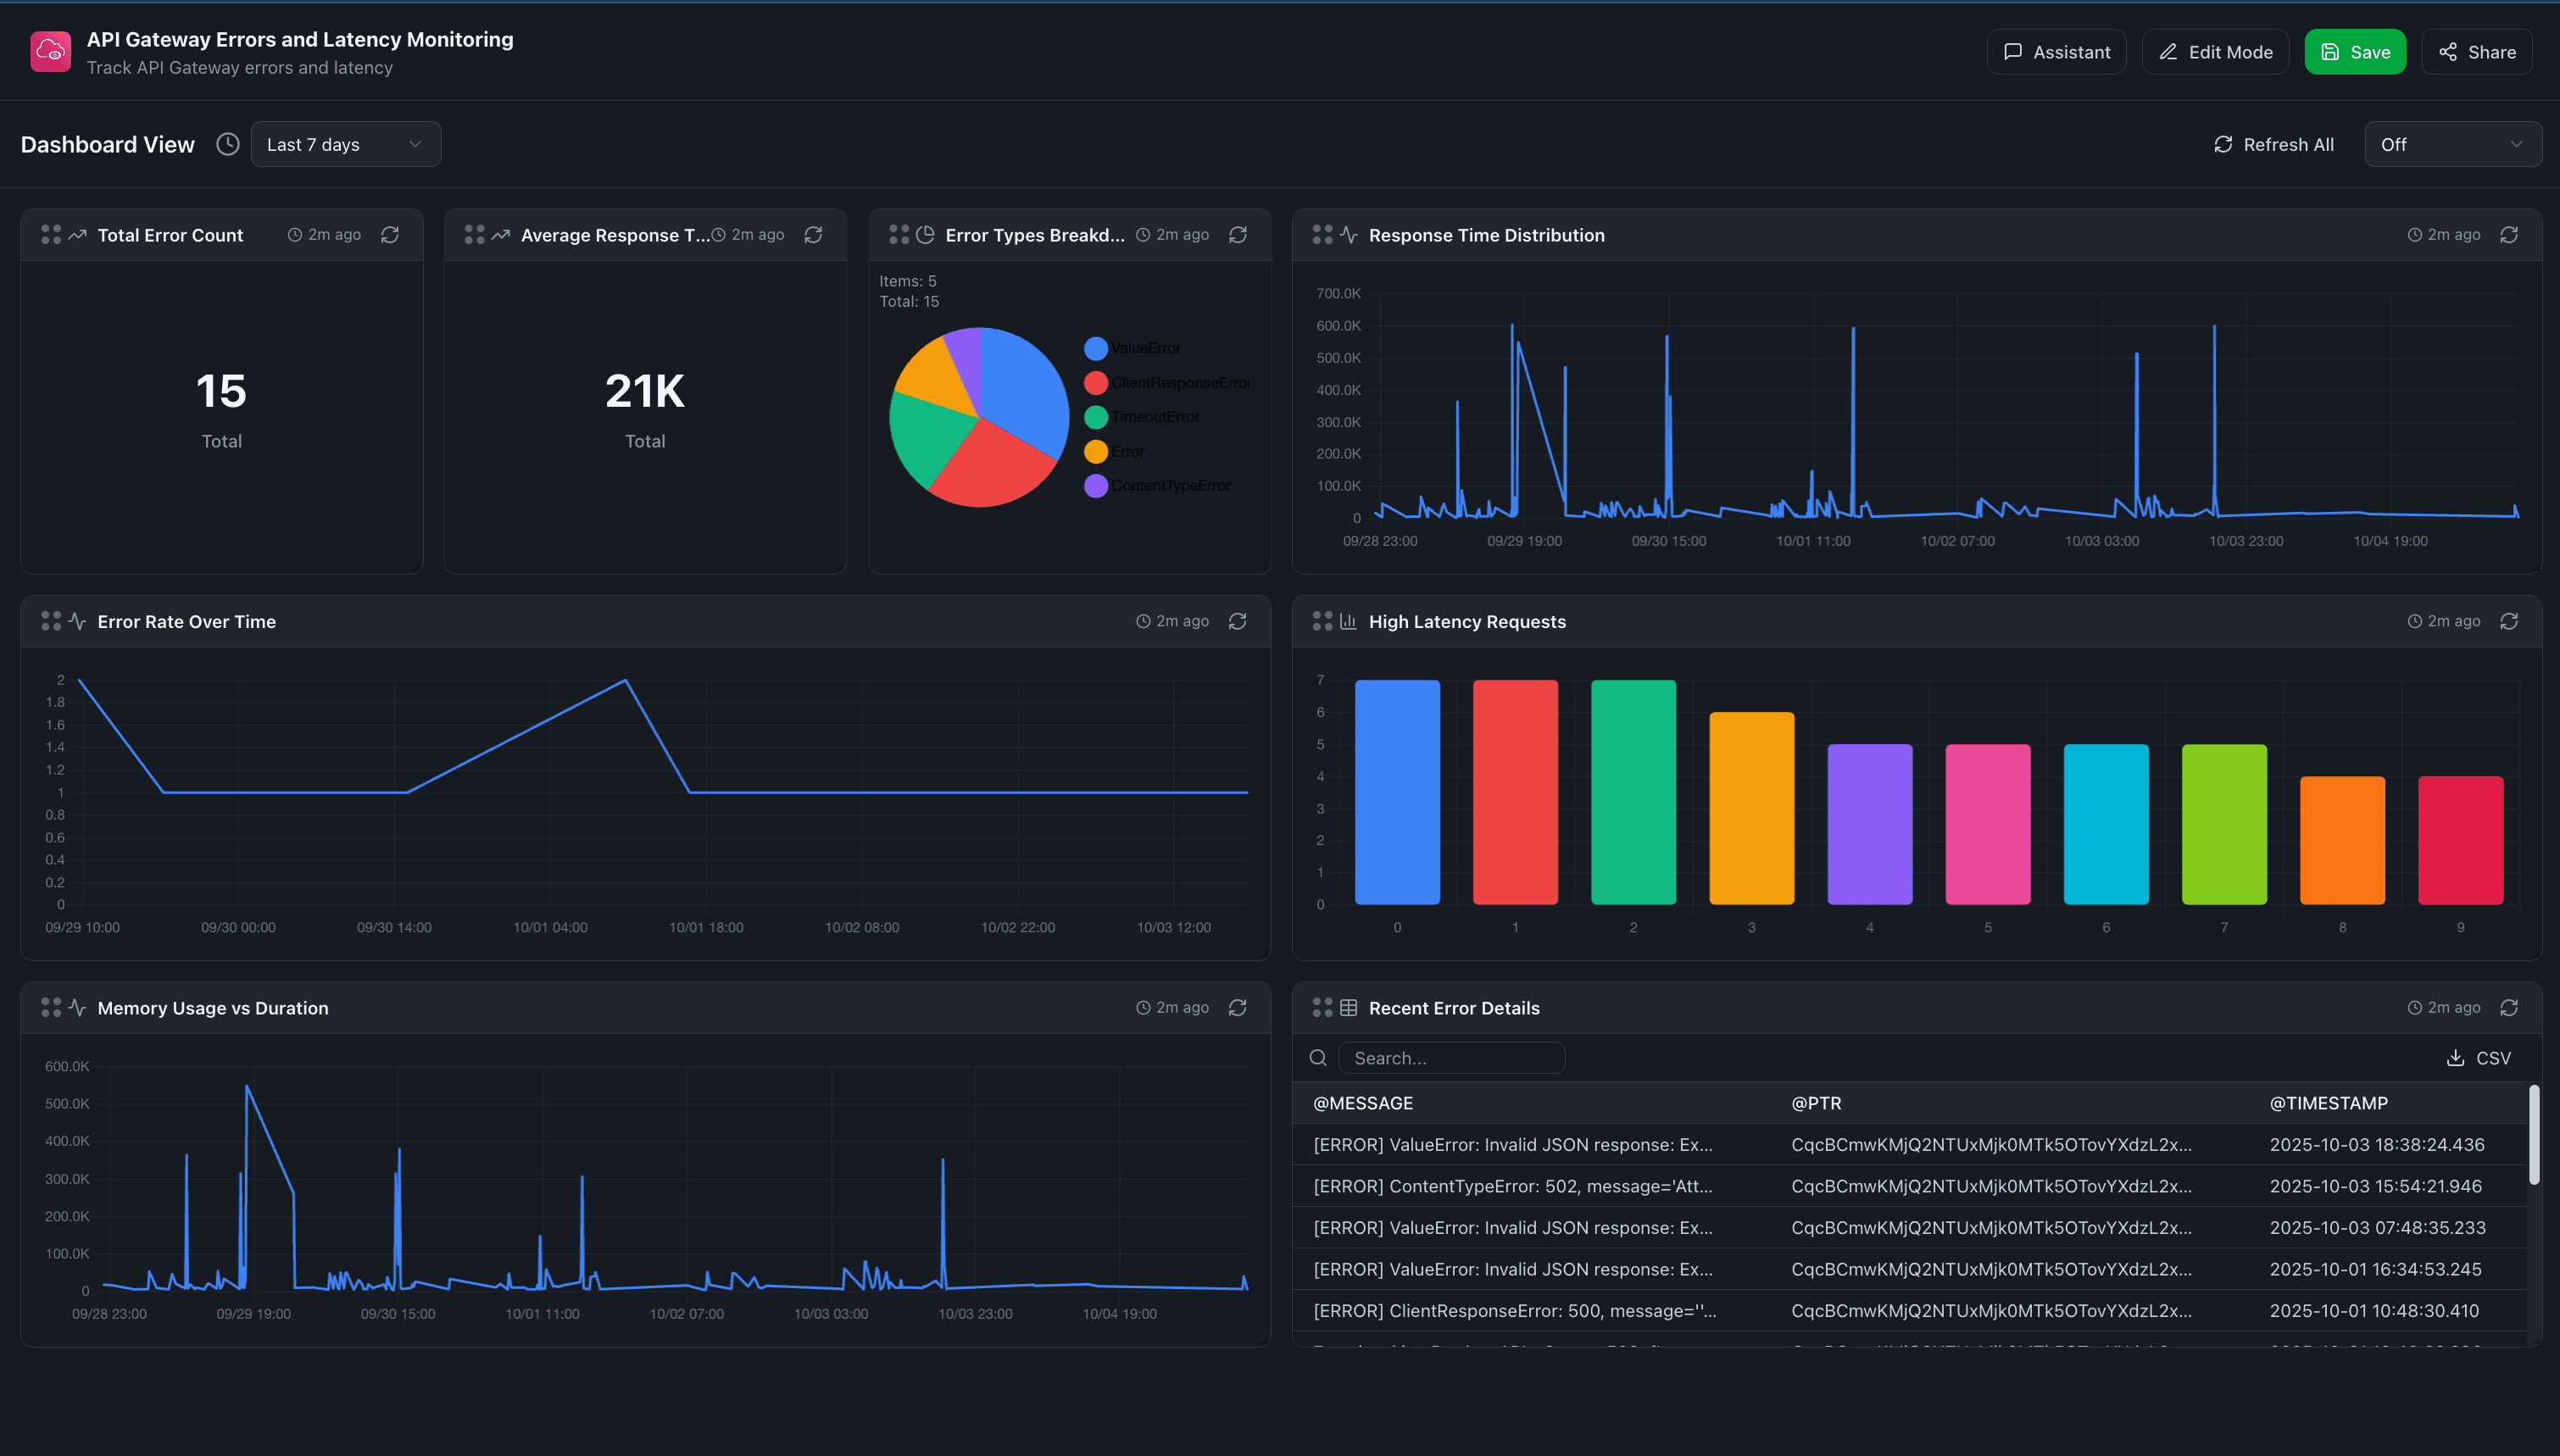Enter Edit Mode
The width and height of the screenshot is (2560, 1456).
[x=2215, y=51]
